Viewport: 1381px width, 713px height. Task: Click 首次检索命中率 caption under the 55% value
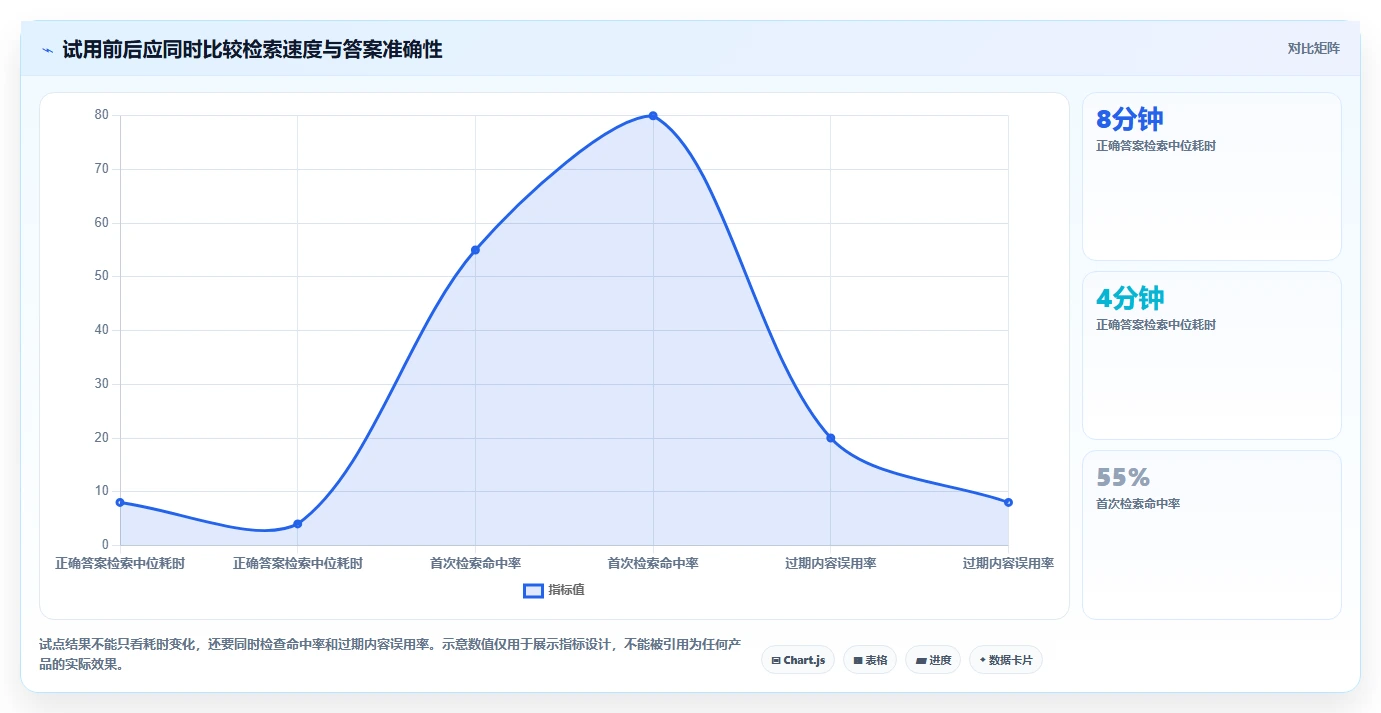coord(1138,504)
